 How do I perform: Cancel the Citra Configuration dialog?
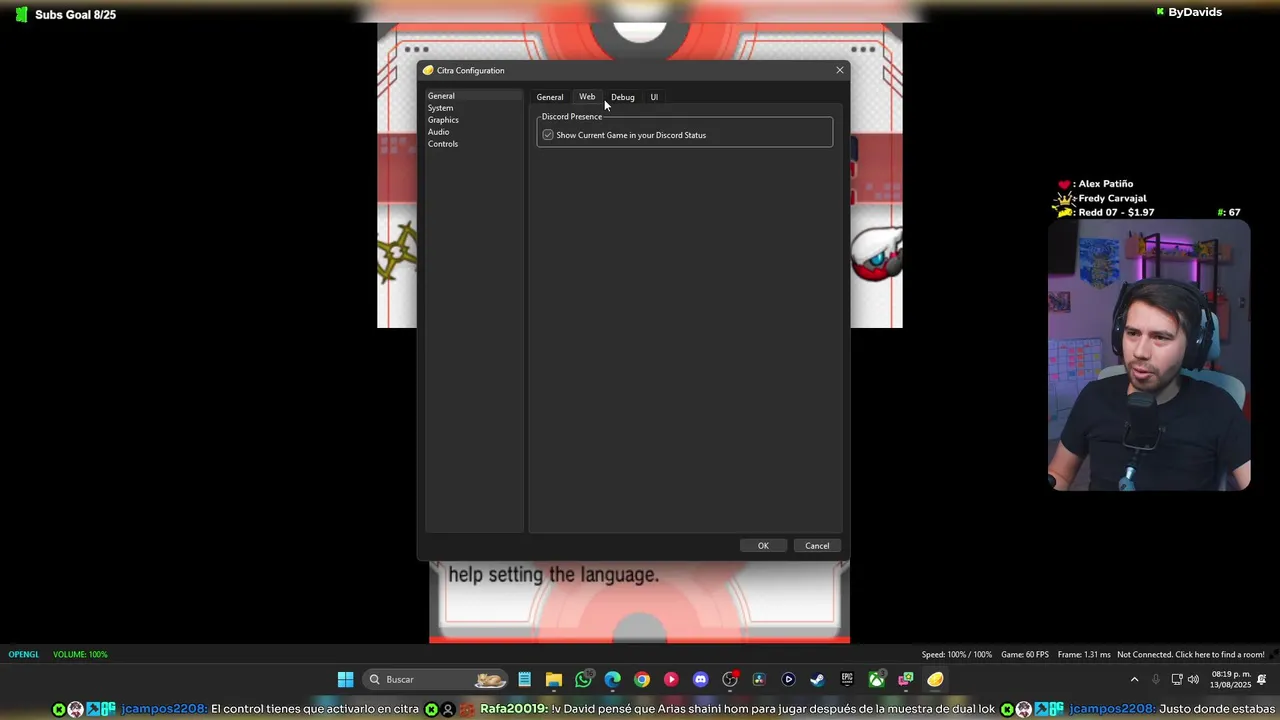pyautogui.click(x=817, y=546)
